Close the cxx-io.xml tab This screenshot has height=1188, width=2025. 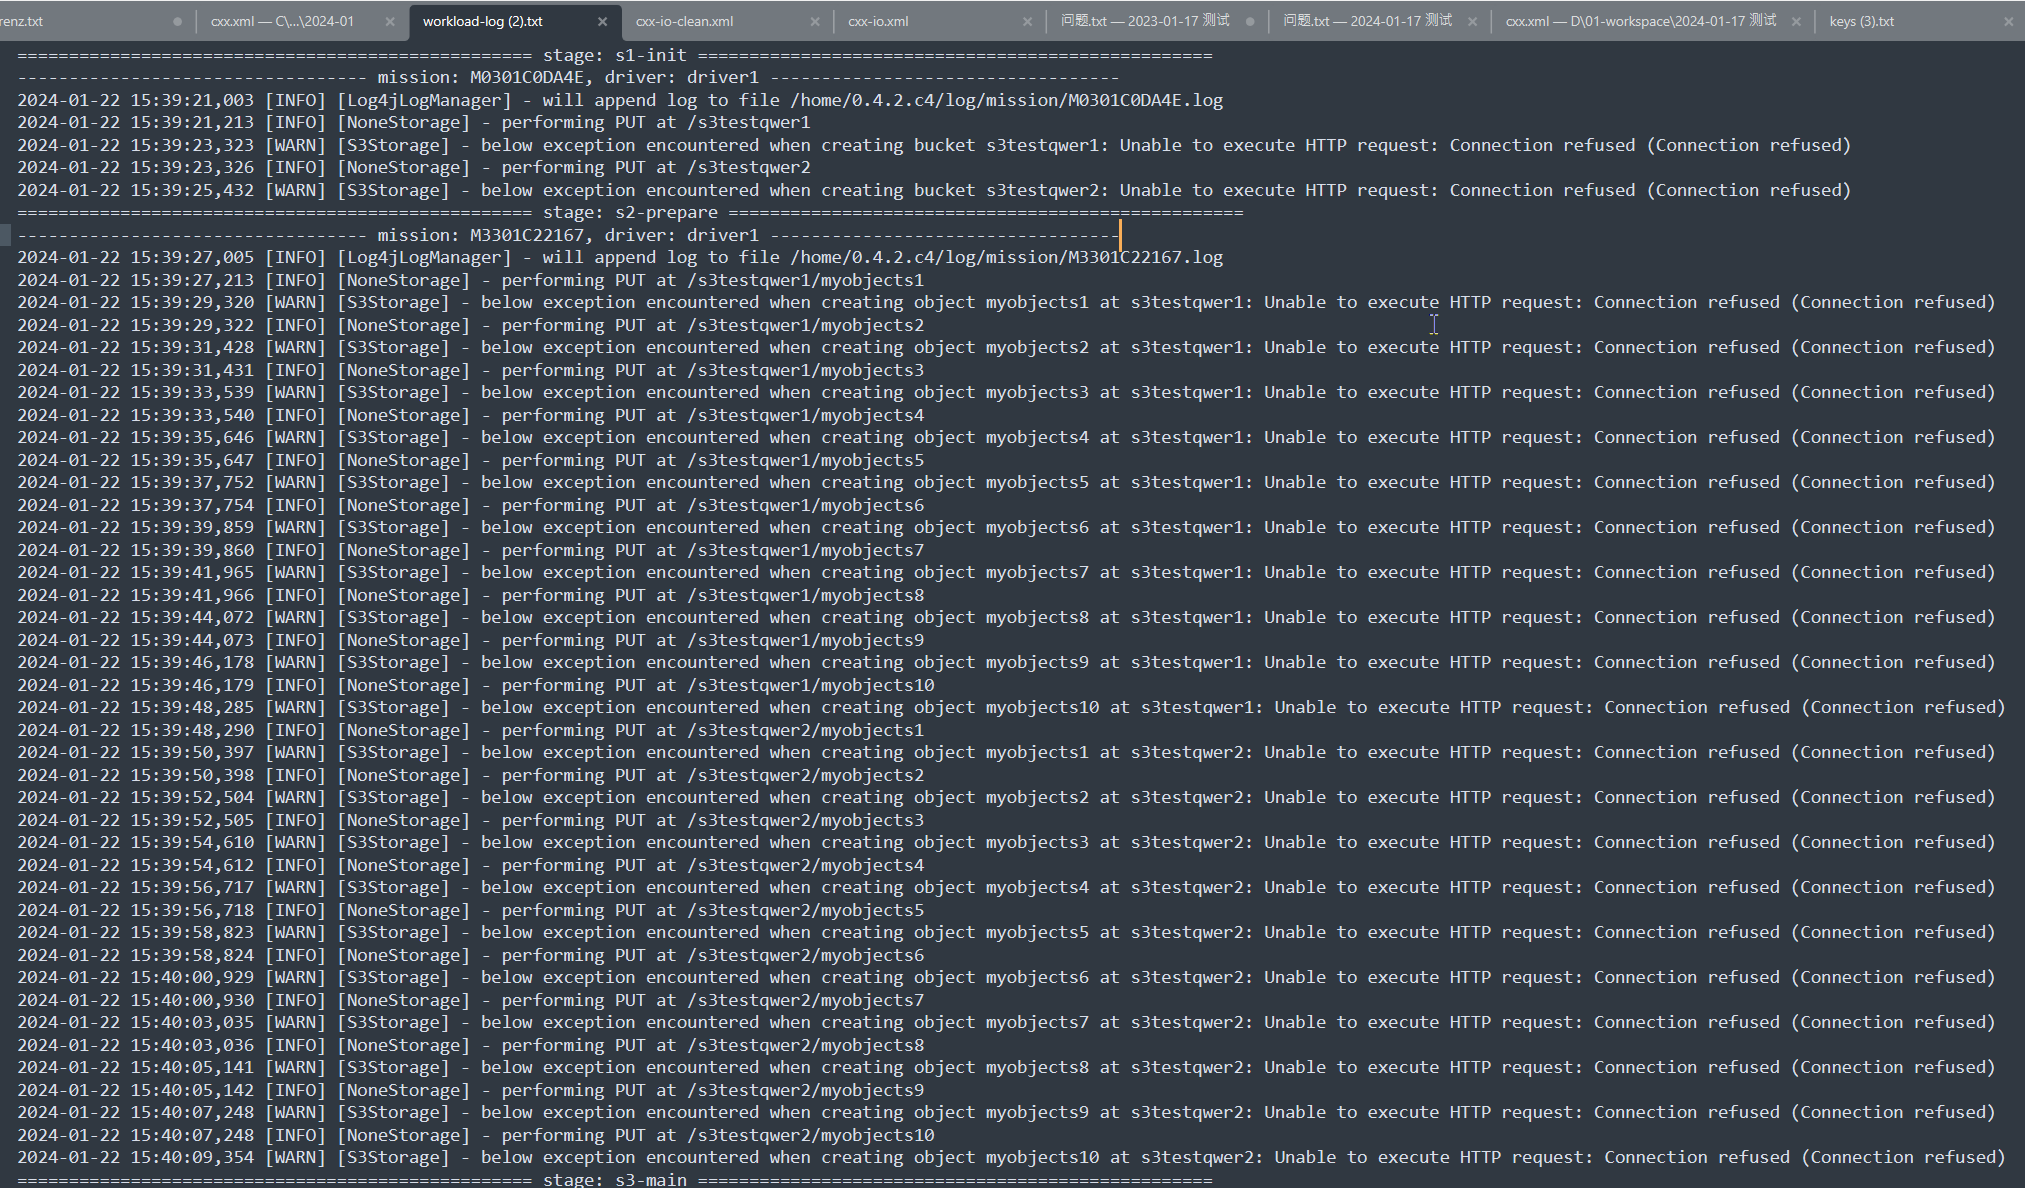coord(1027,21)
